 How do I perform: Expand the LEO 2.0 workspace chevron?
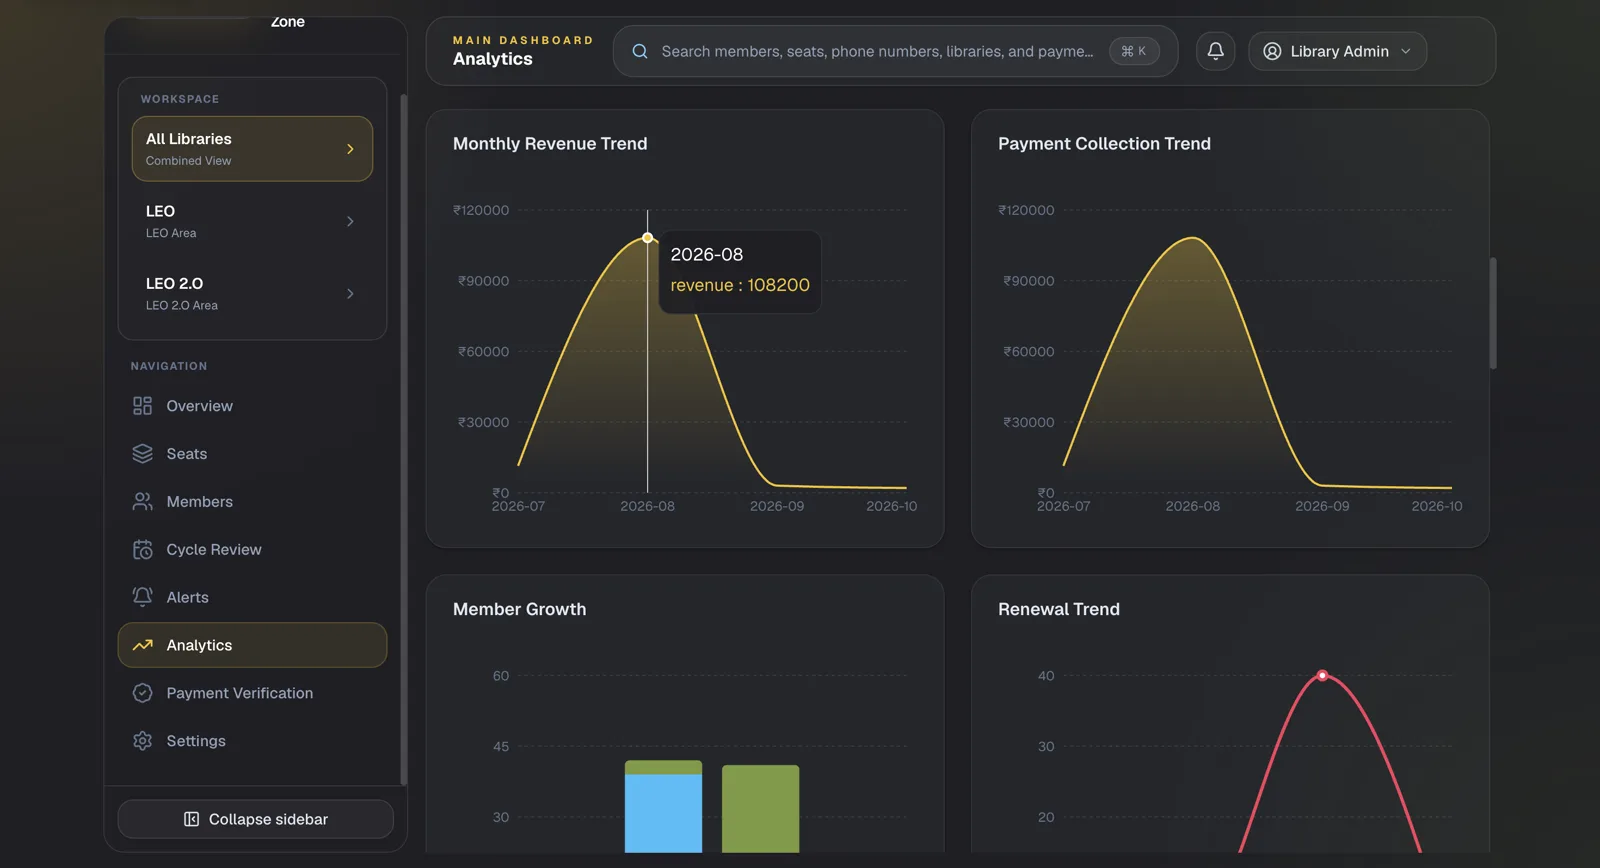coord(350,293)
